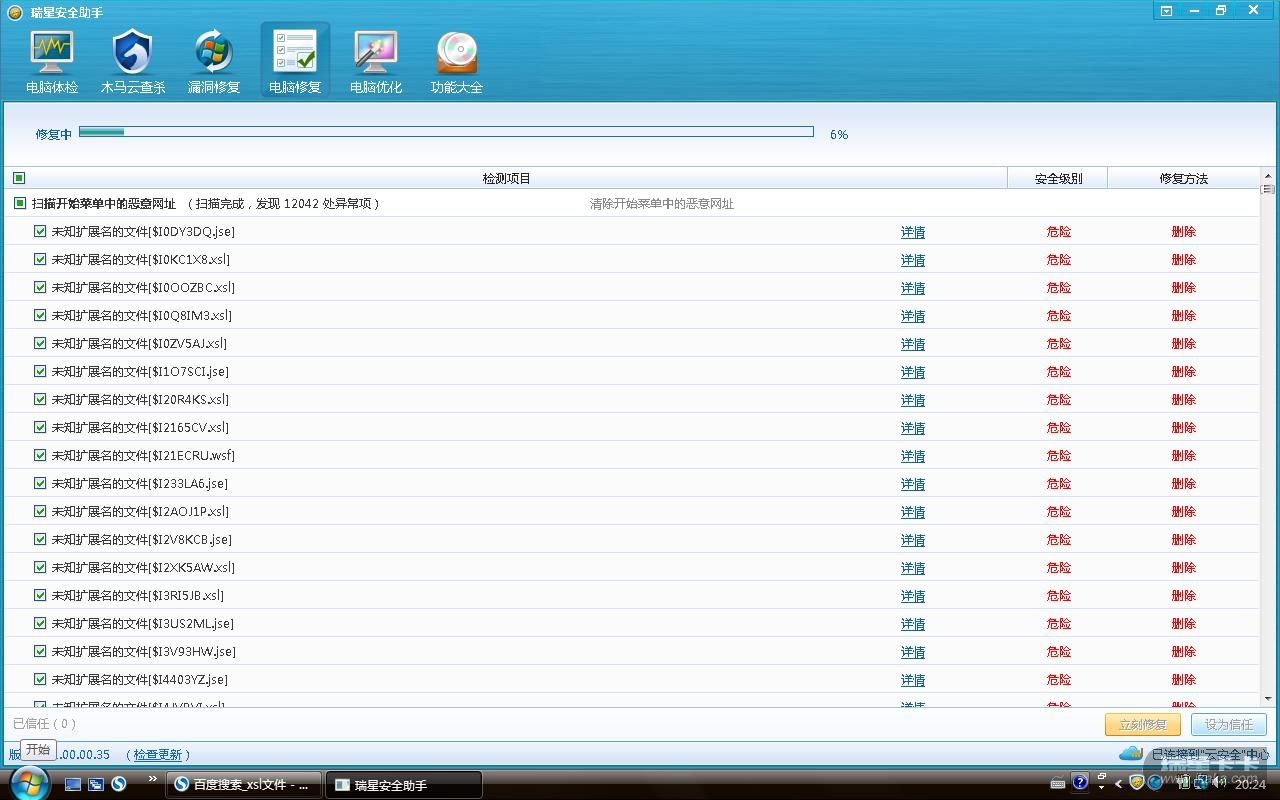
Task: Click the 电脑修复 computer repair icon
Action: 295,62
